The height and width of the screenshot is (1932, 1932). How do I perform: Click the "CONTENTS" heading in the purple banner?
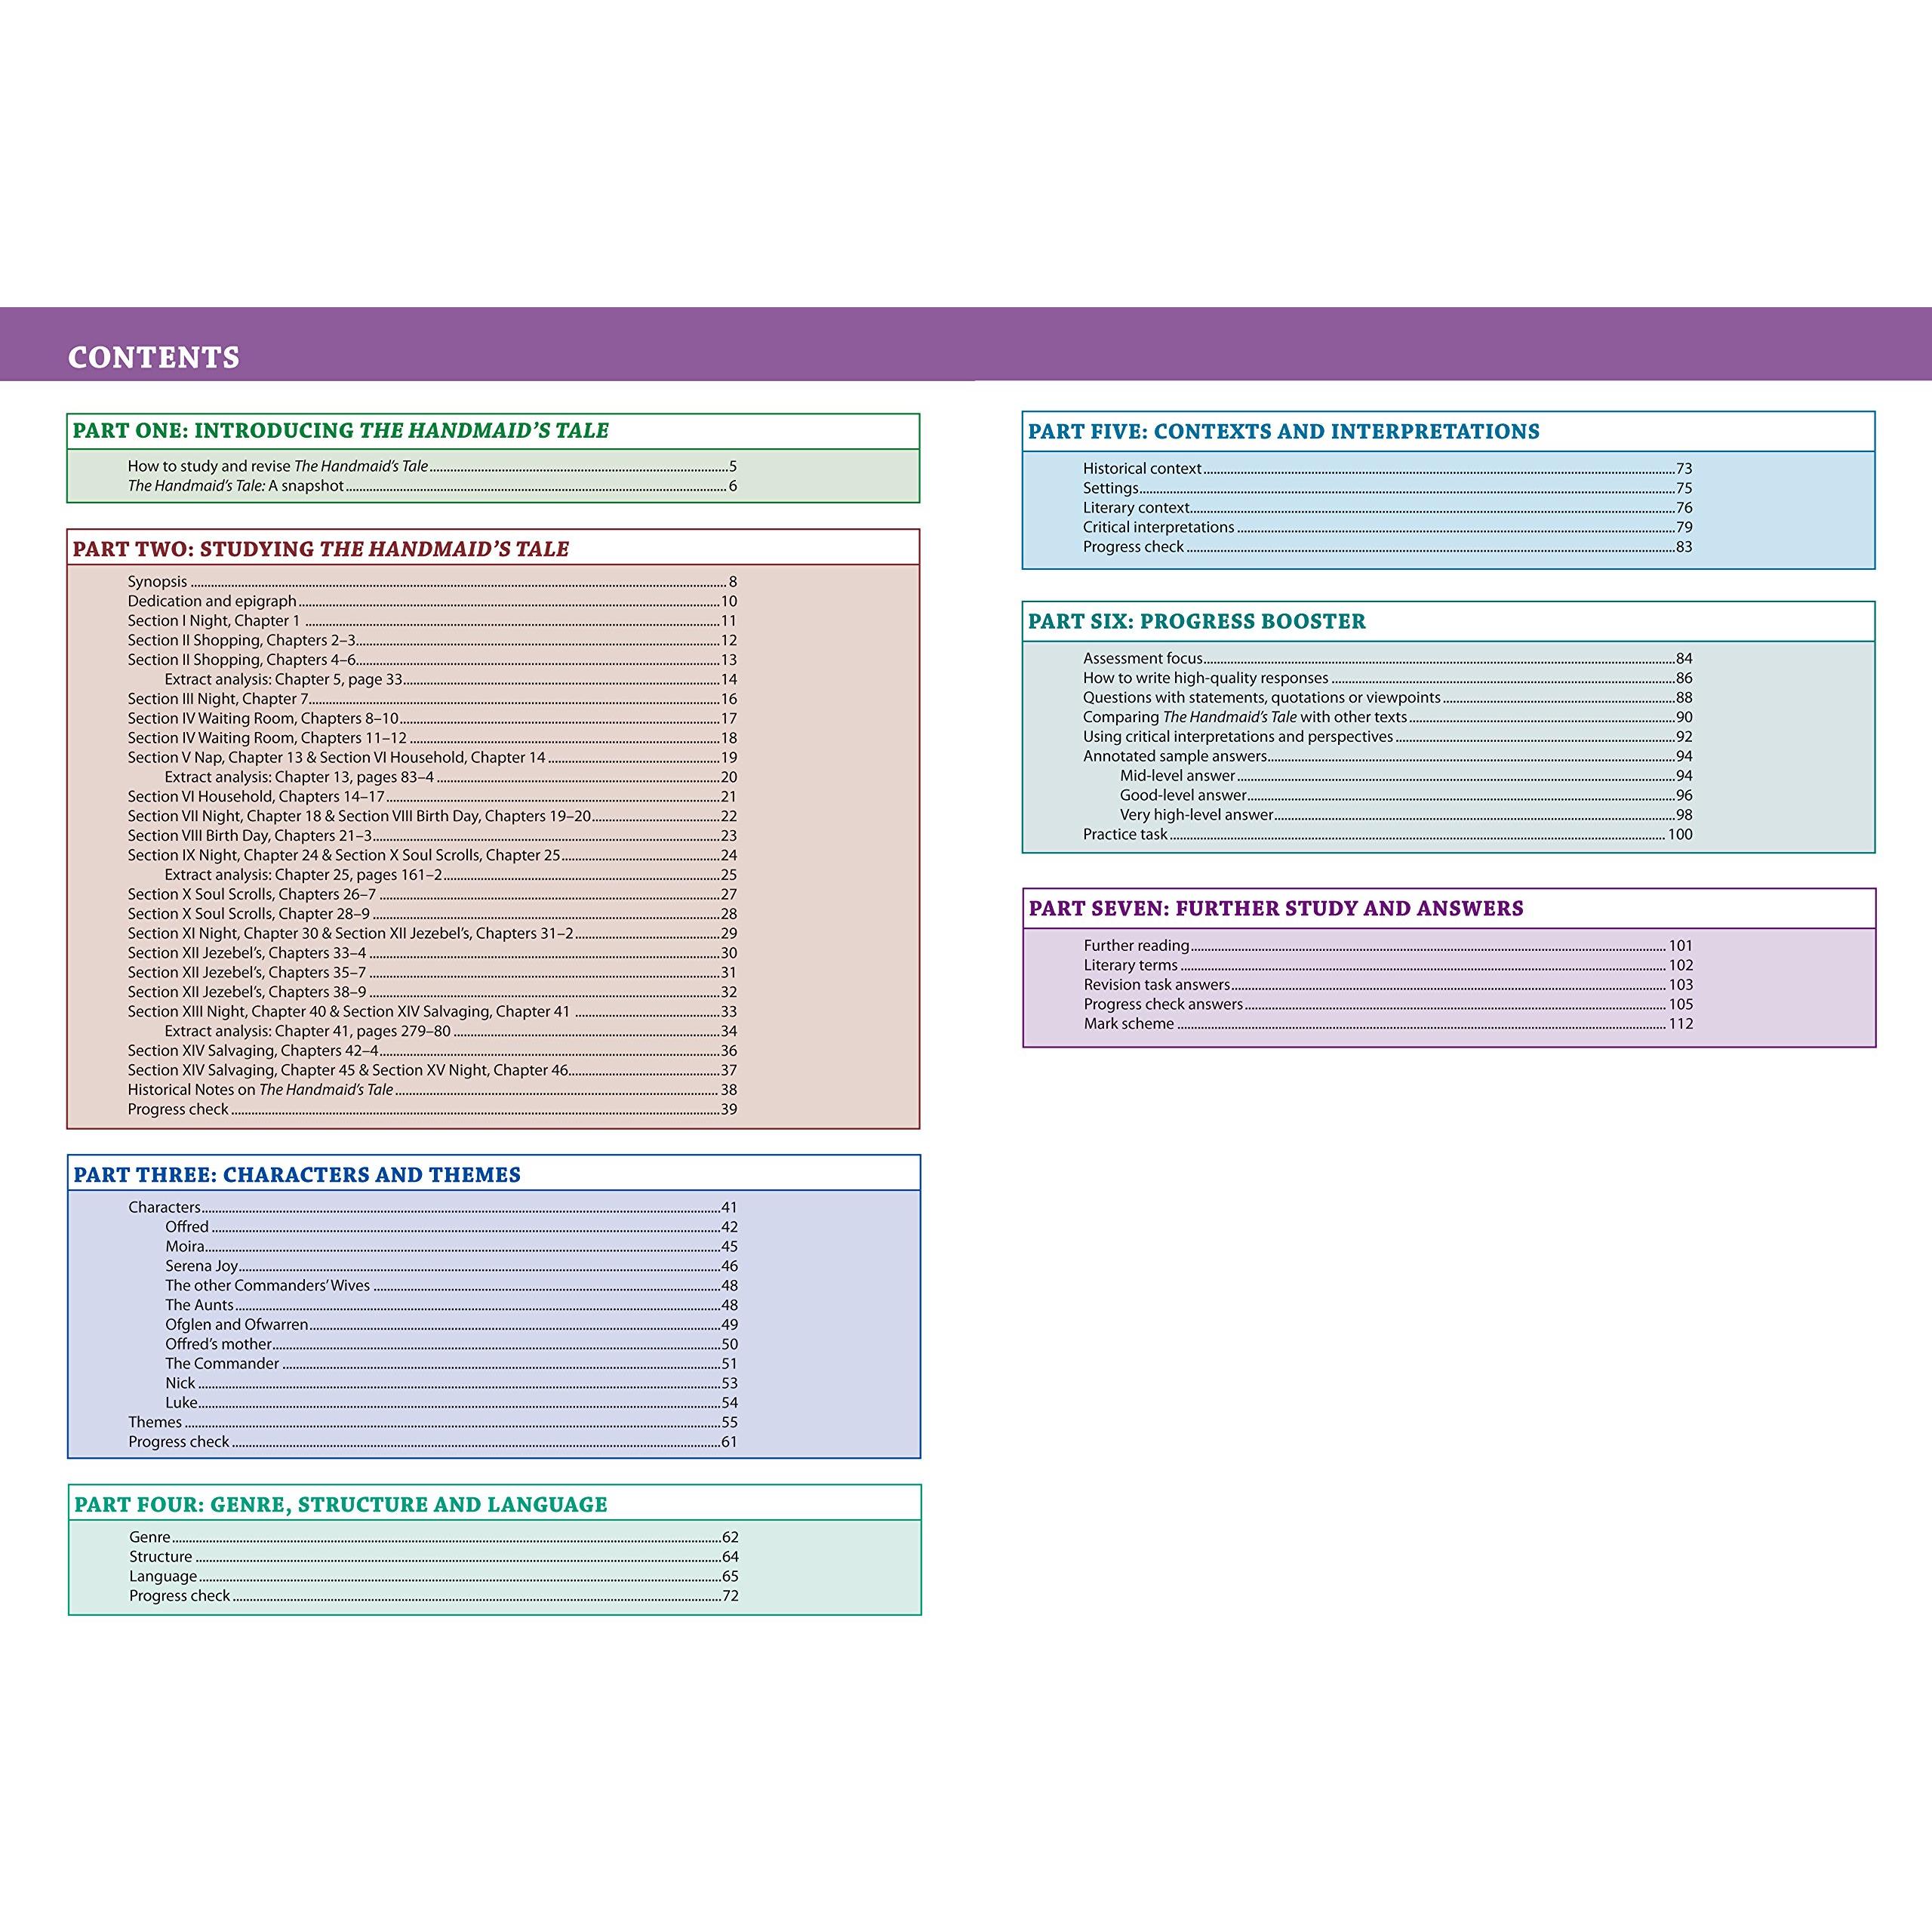point(154,357)
